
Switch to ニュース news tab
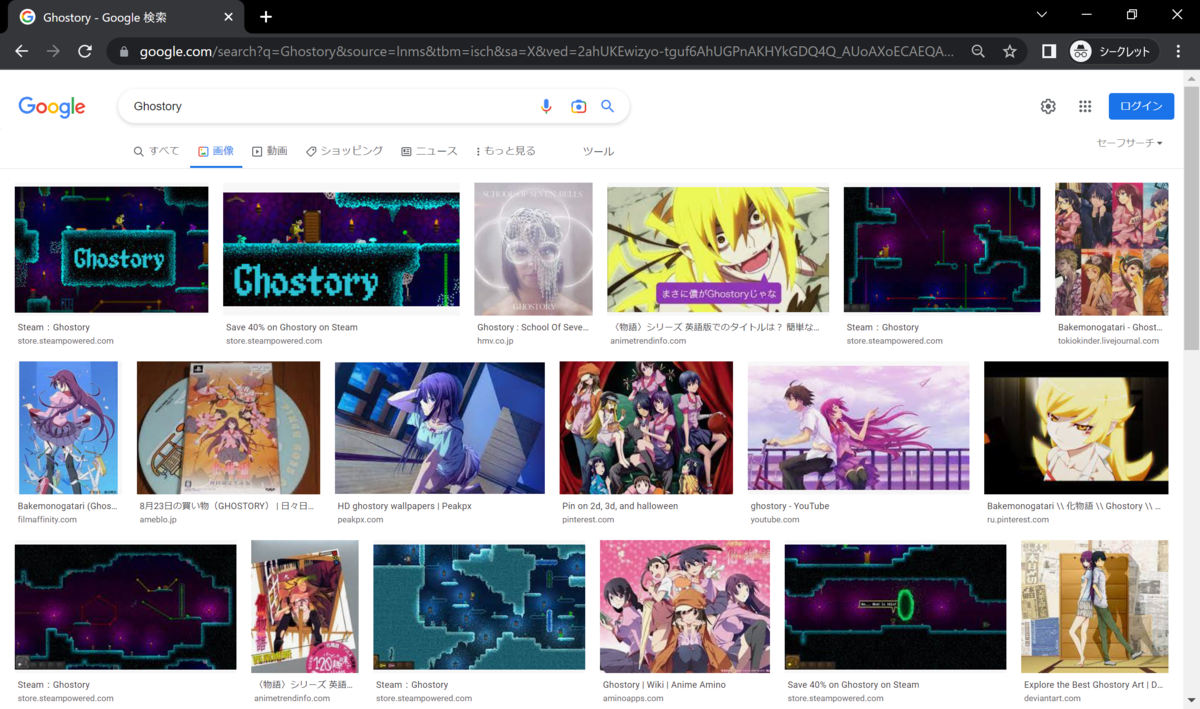coord(429,151)
